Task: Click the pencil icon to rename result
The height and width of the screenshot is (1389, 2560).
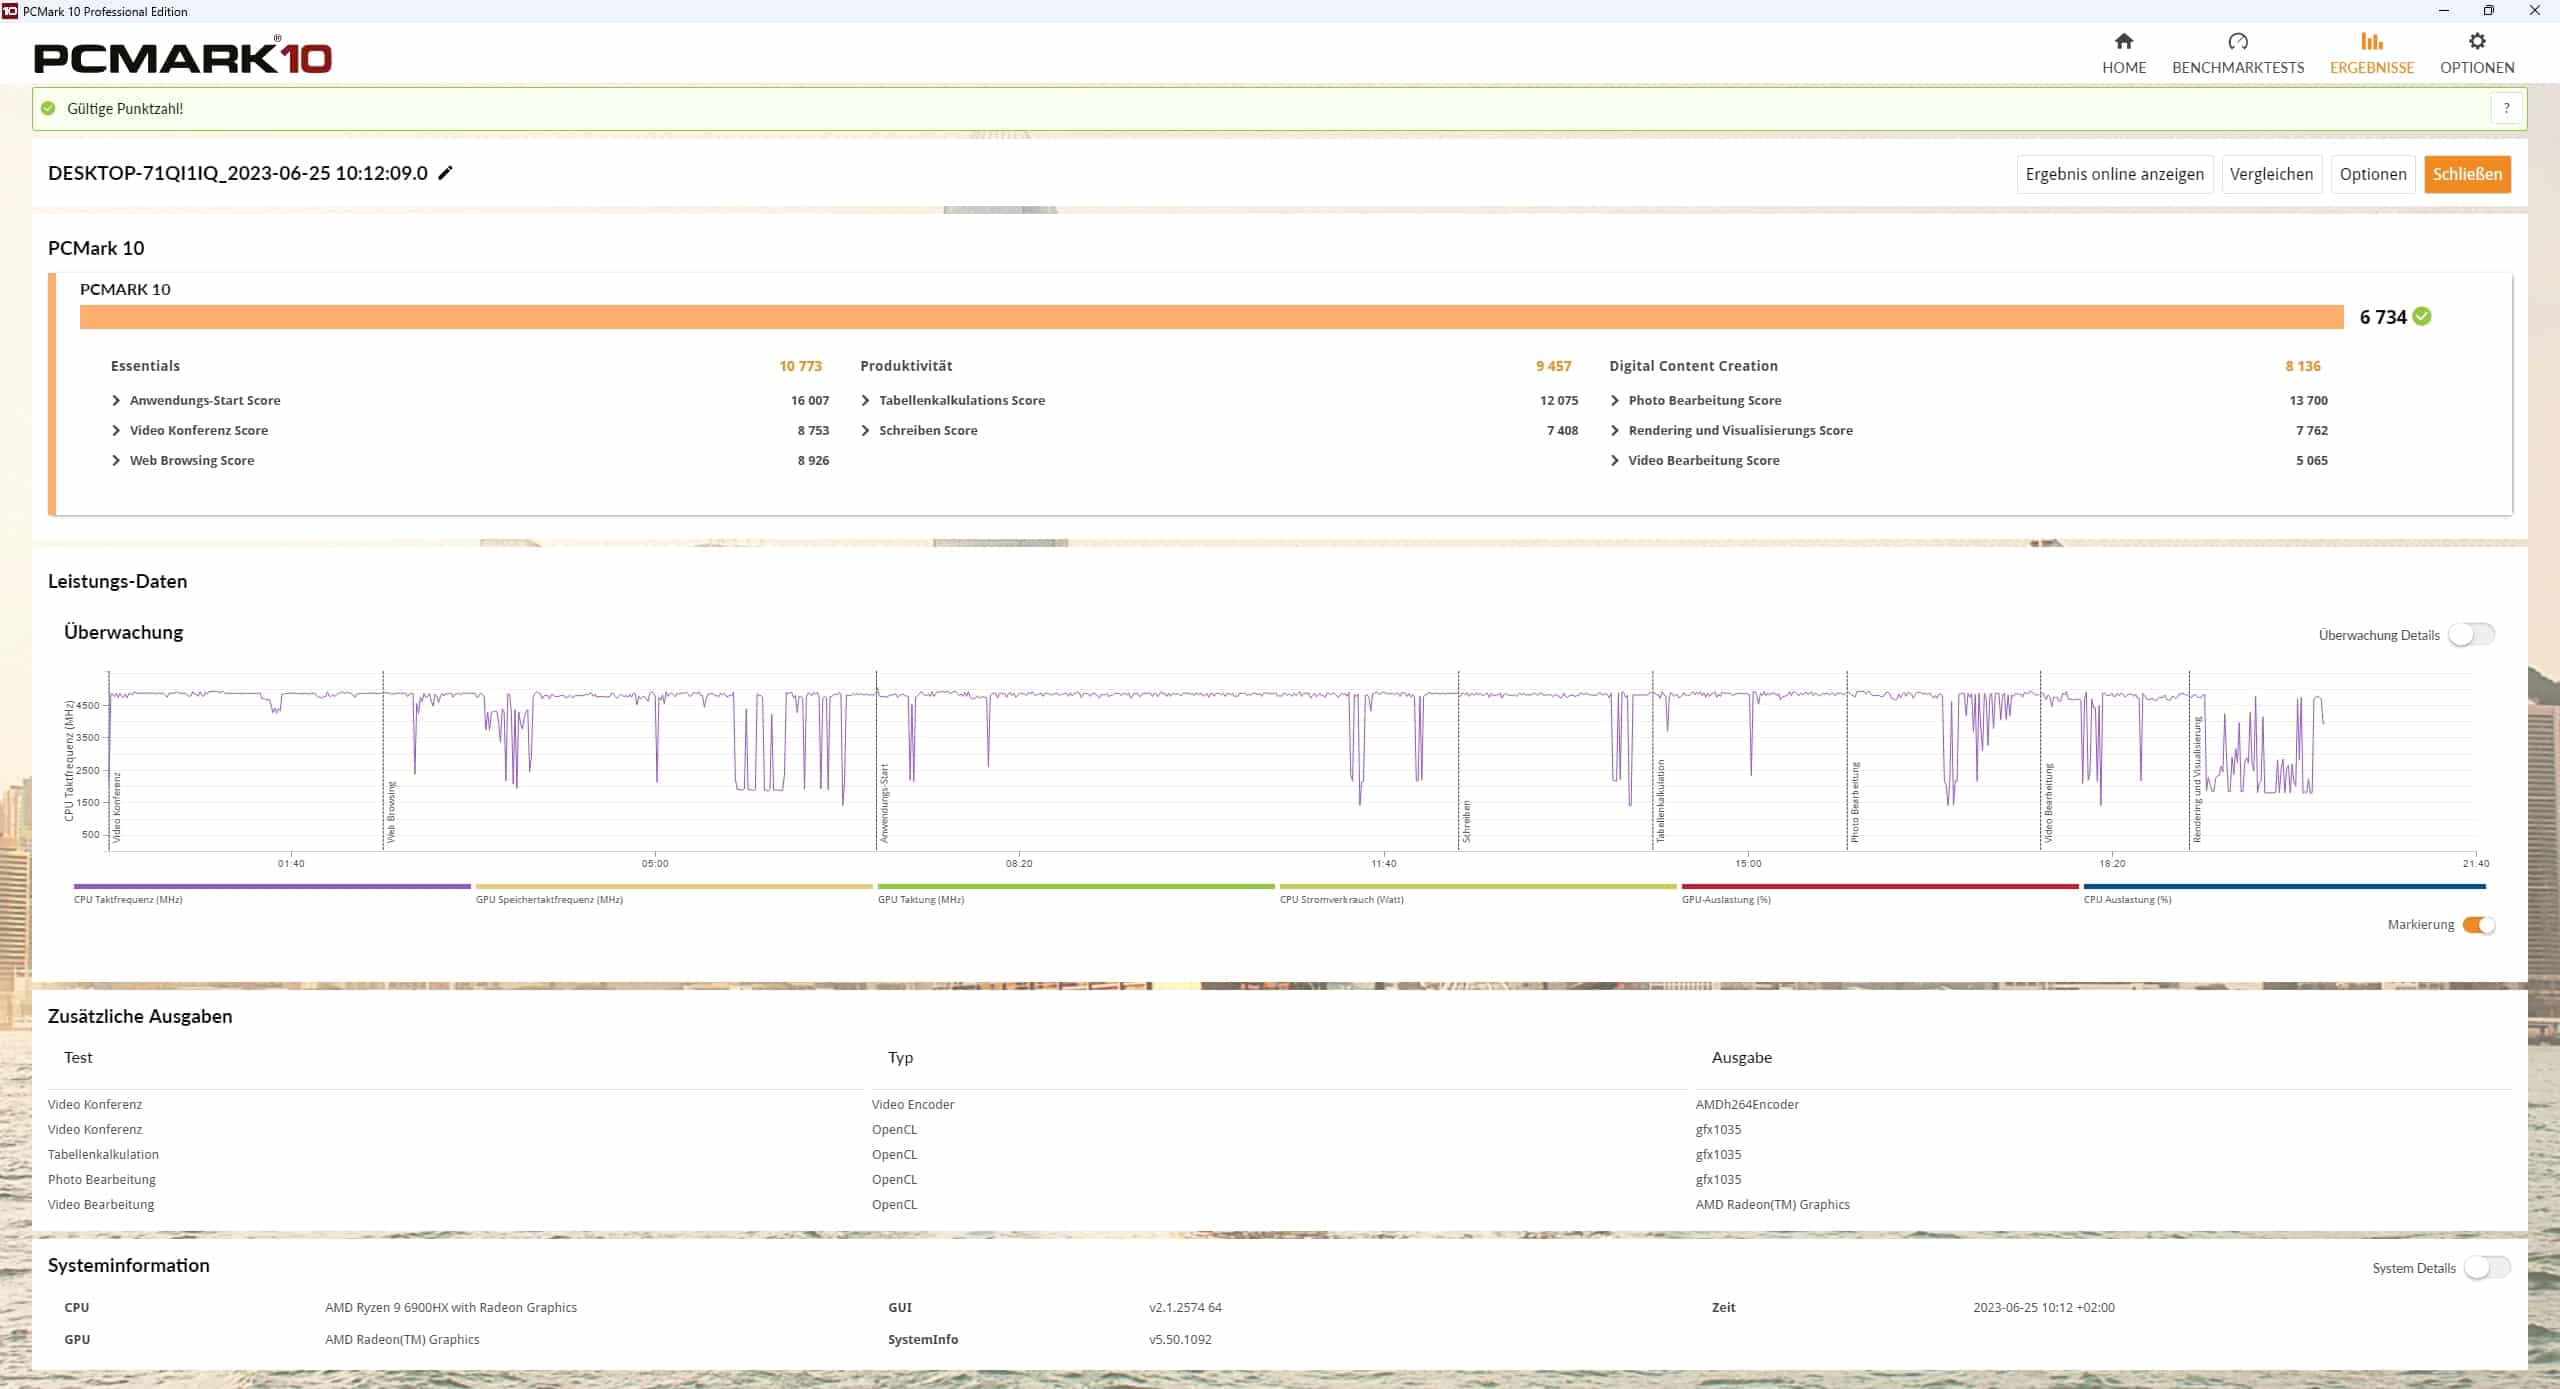Action: (446, 173)
